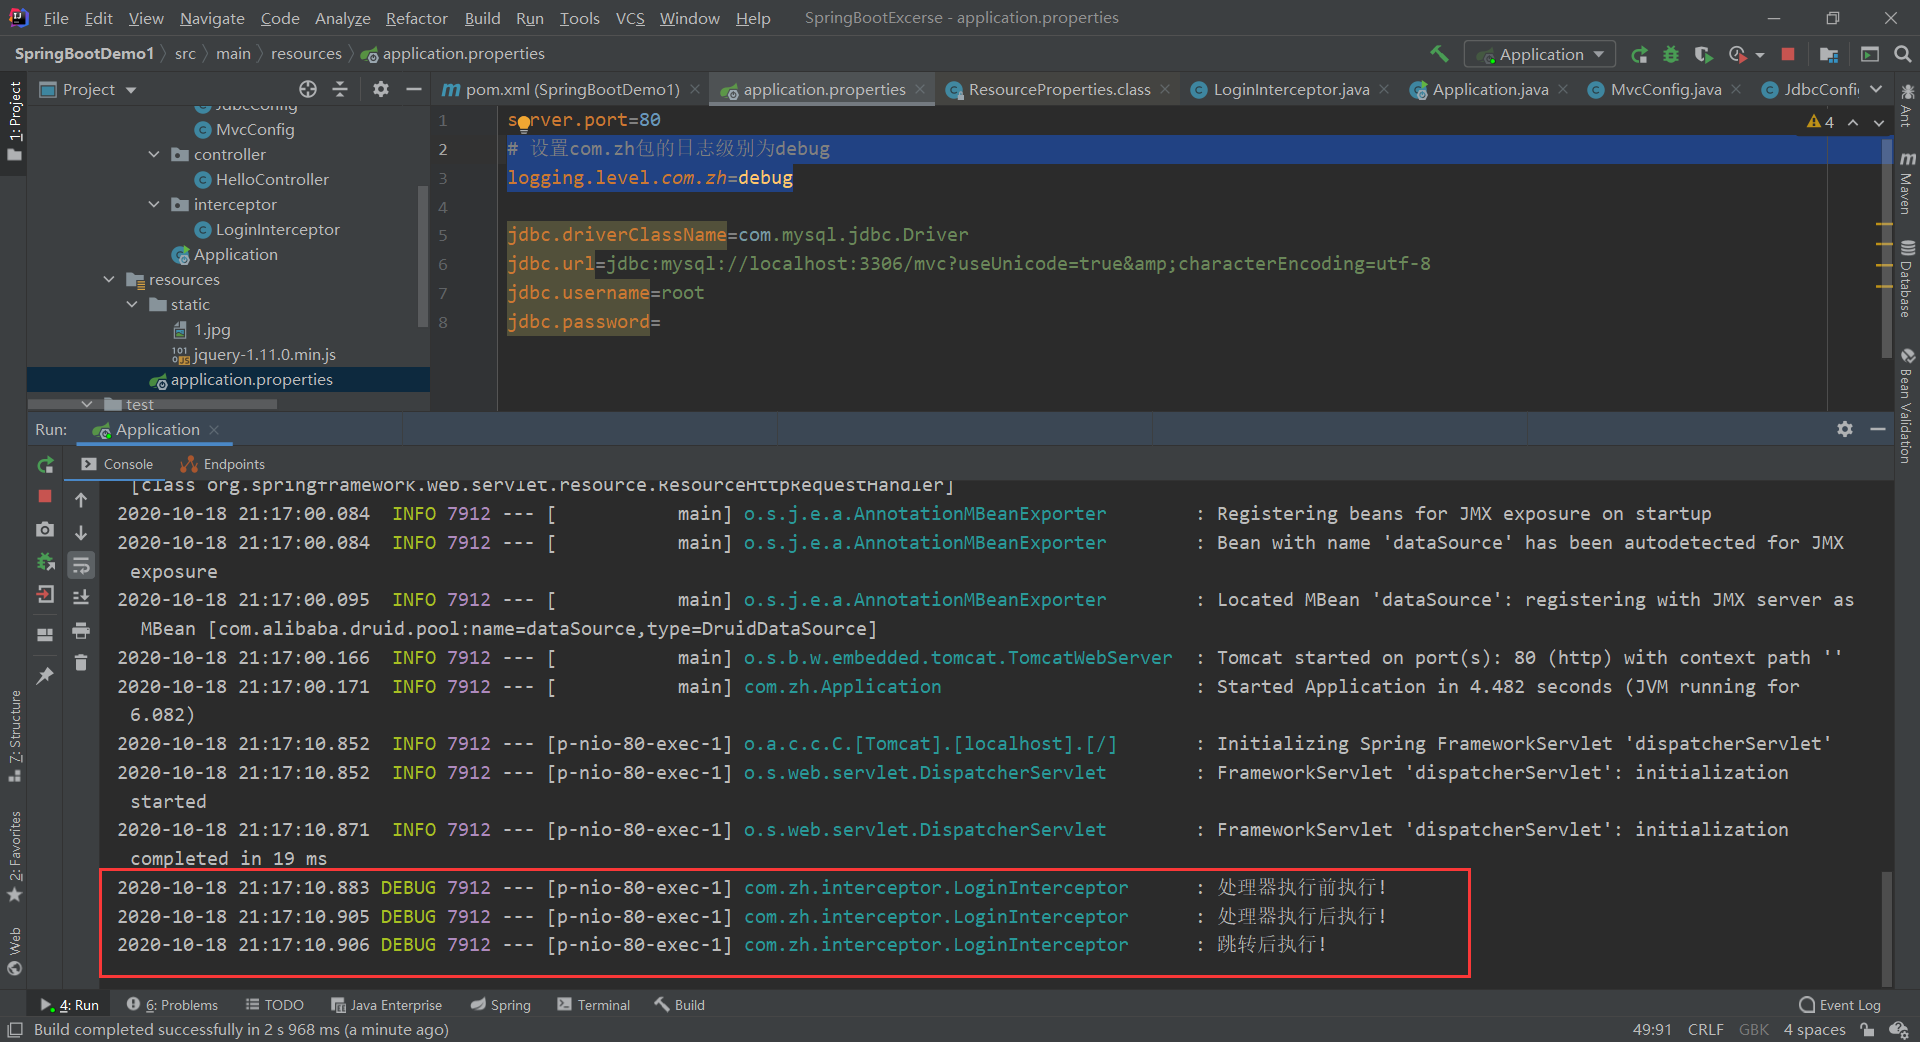Viewport: 1920px width, 1042px height.
Task: Open coverage run options dropdown arrow
Action: click(x=1760, y=55)
